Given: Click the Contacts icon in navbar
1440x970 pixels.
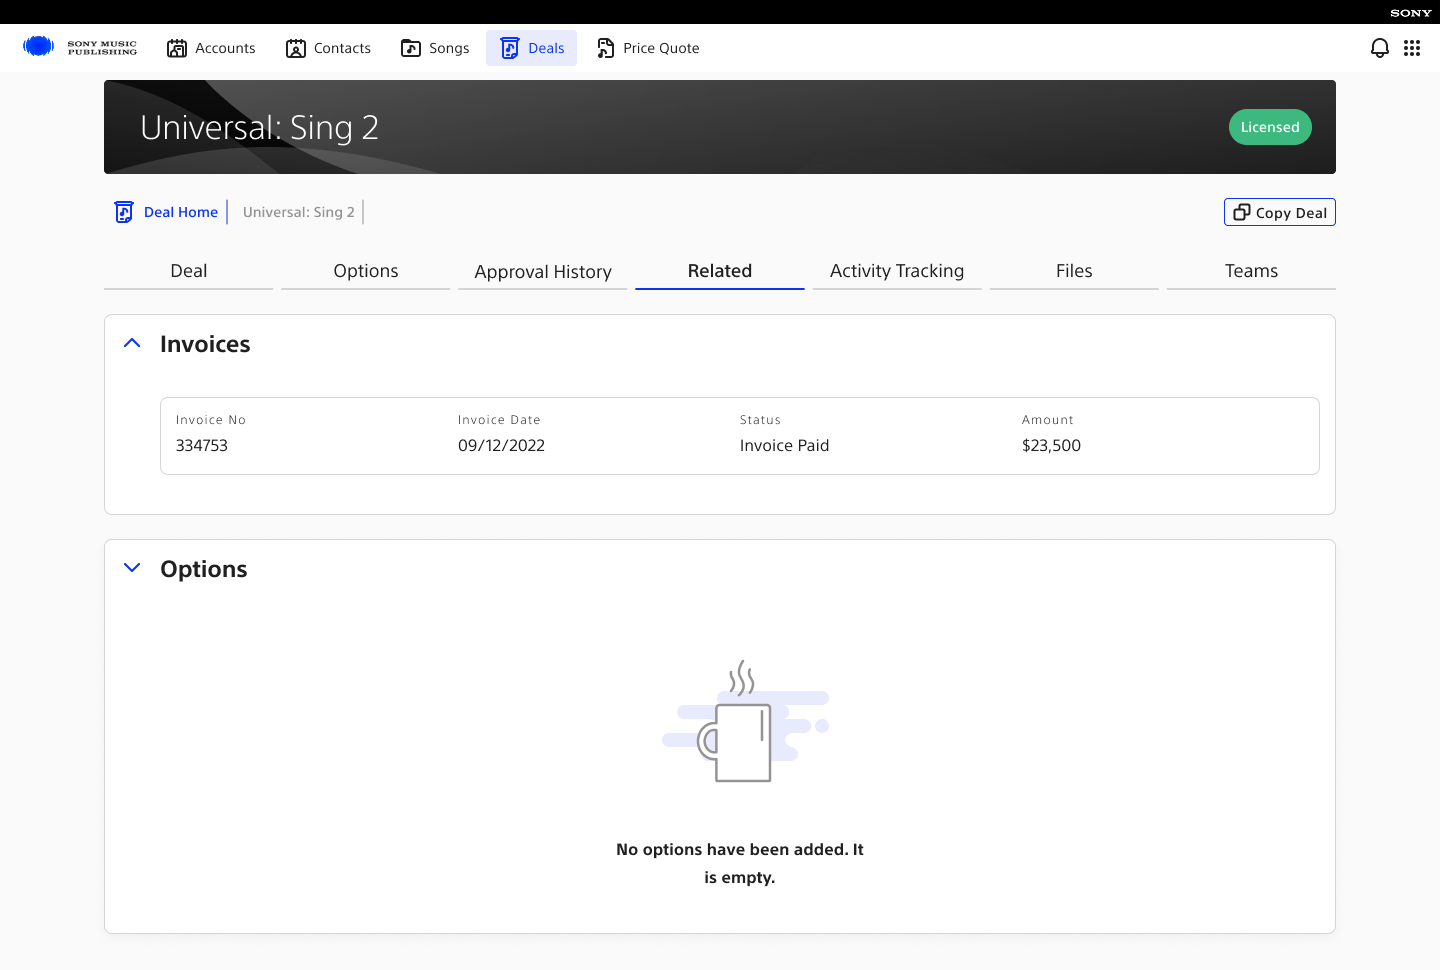Looking at the screenshot, I should (x=296, y=48).
